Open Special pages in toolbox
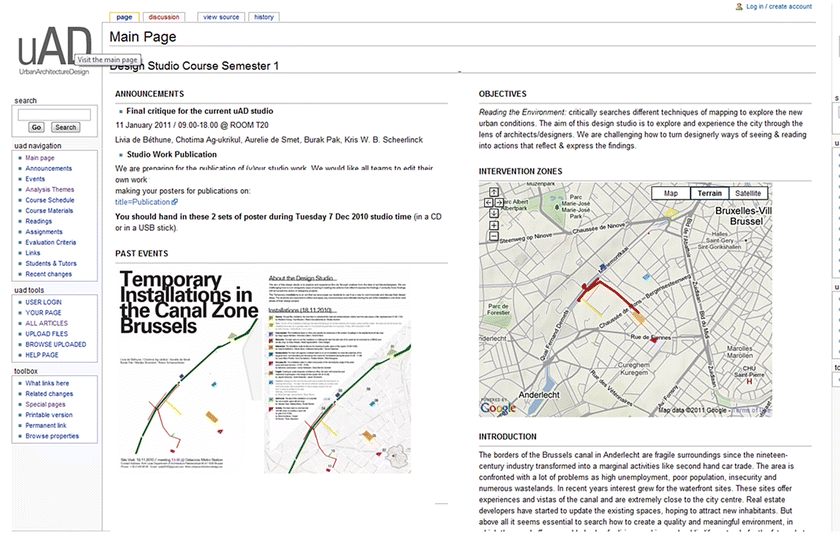 (x=46, y=404)
